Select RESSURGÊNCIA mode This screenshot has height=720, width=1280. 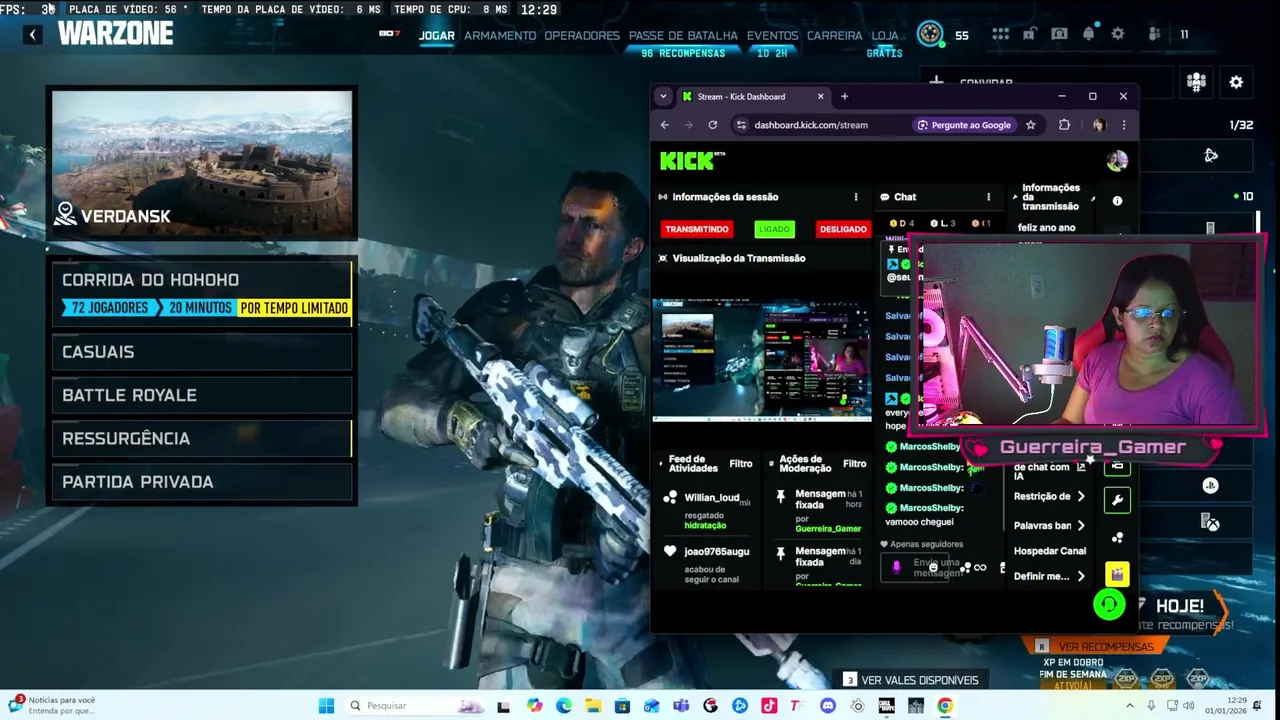[202, 438]
